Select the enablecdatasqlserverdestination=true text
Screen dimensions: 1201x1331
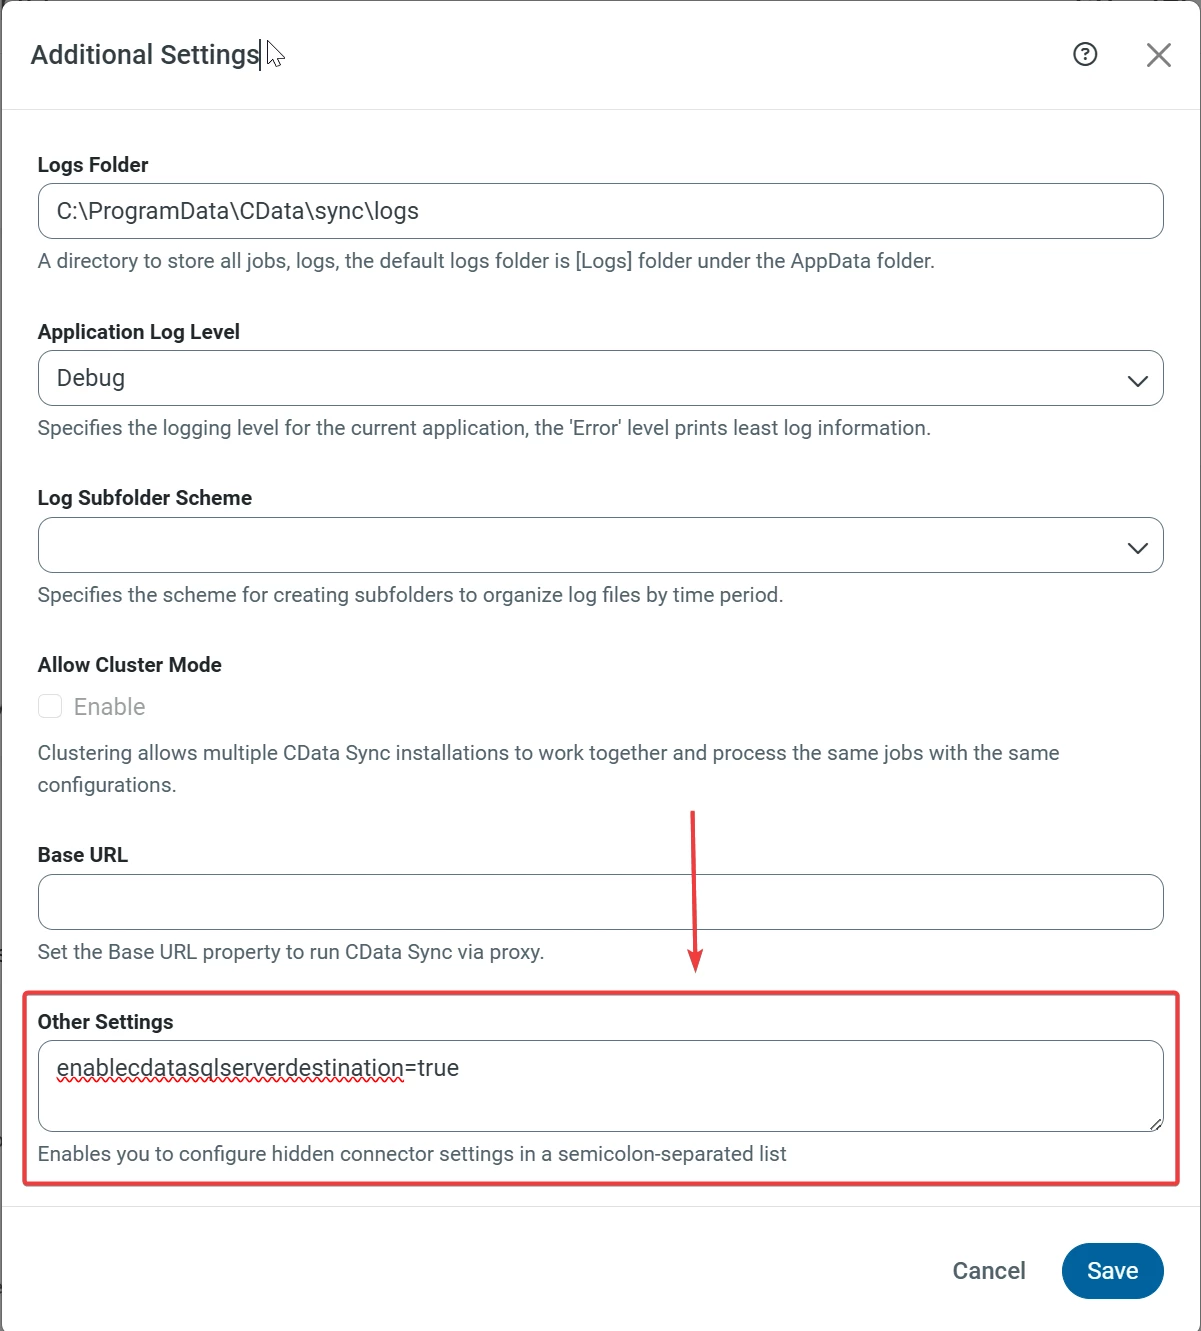pos(258,1068)
